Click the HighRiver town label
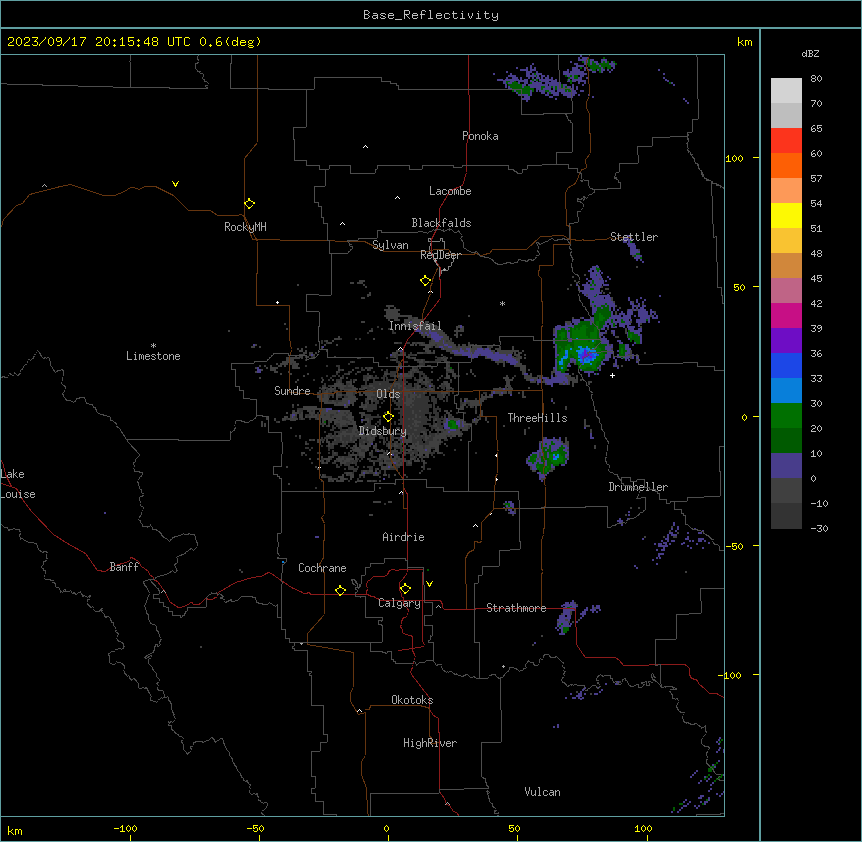Screen dimensions: 862x842 tap(430, 743)
